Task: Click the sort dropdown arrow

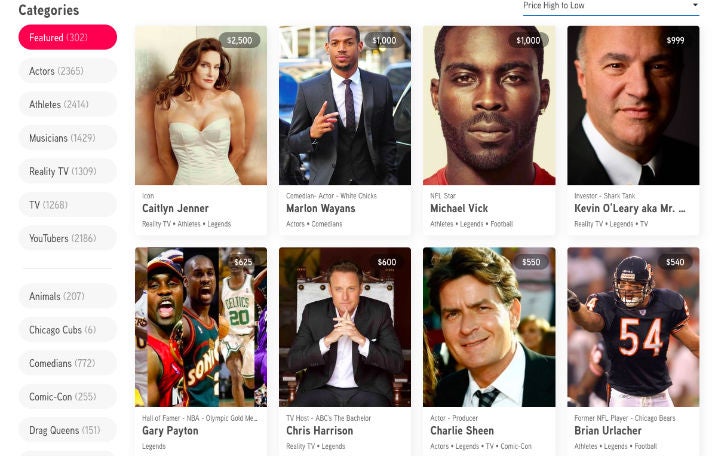Action: coord(695,5)
